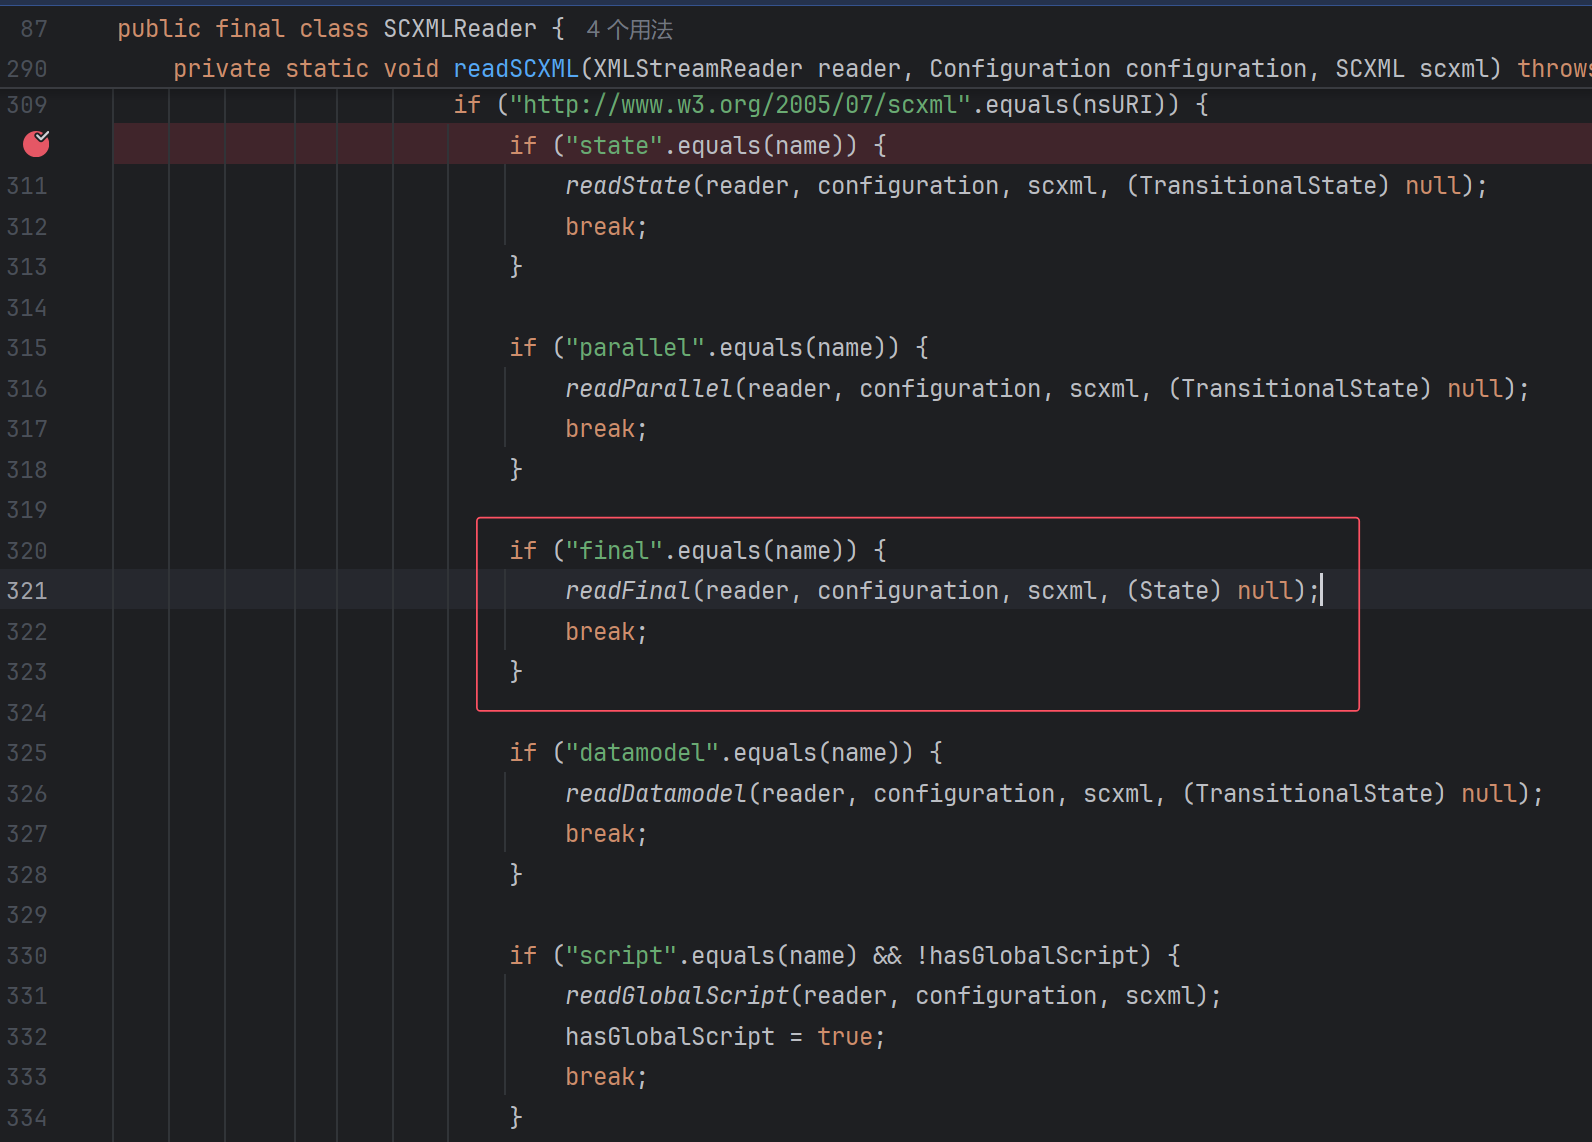This screenshot has height=1142, width=1592.
Task: Click the readSCXML method name in sticky header
Action: pos(515,69)
